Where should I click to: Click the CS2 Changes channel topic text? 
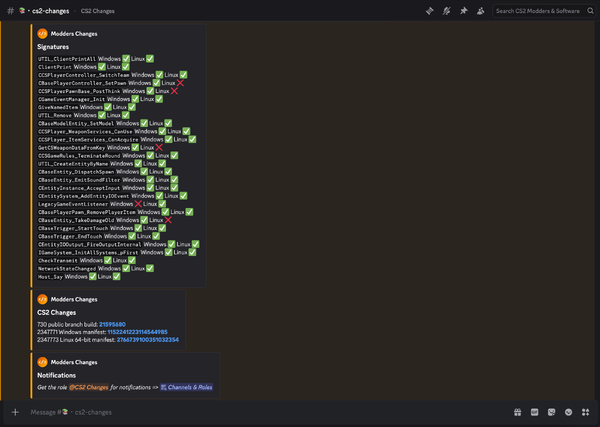pyautogui.click(x=98, y=11)
